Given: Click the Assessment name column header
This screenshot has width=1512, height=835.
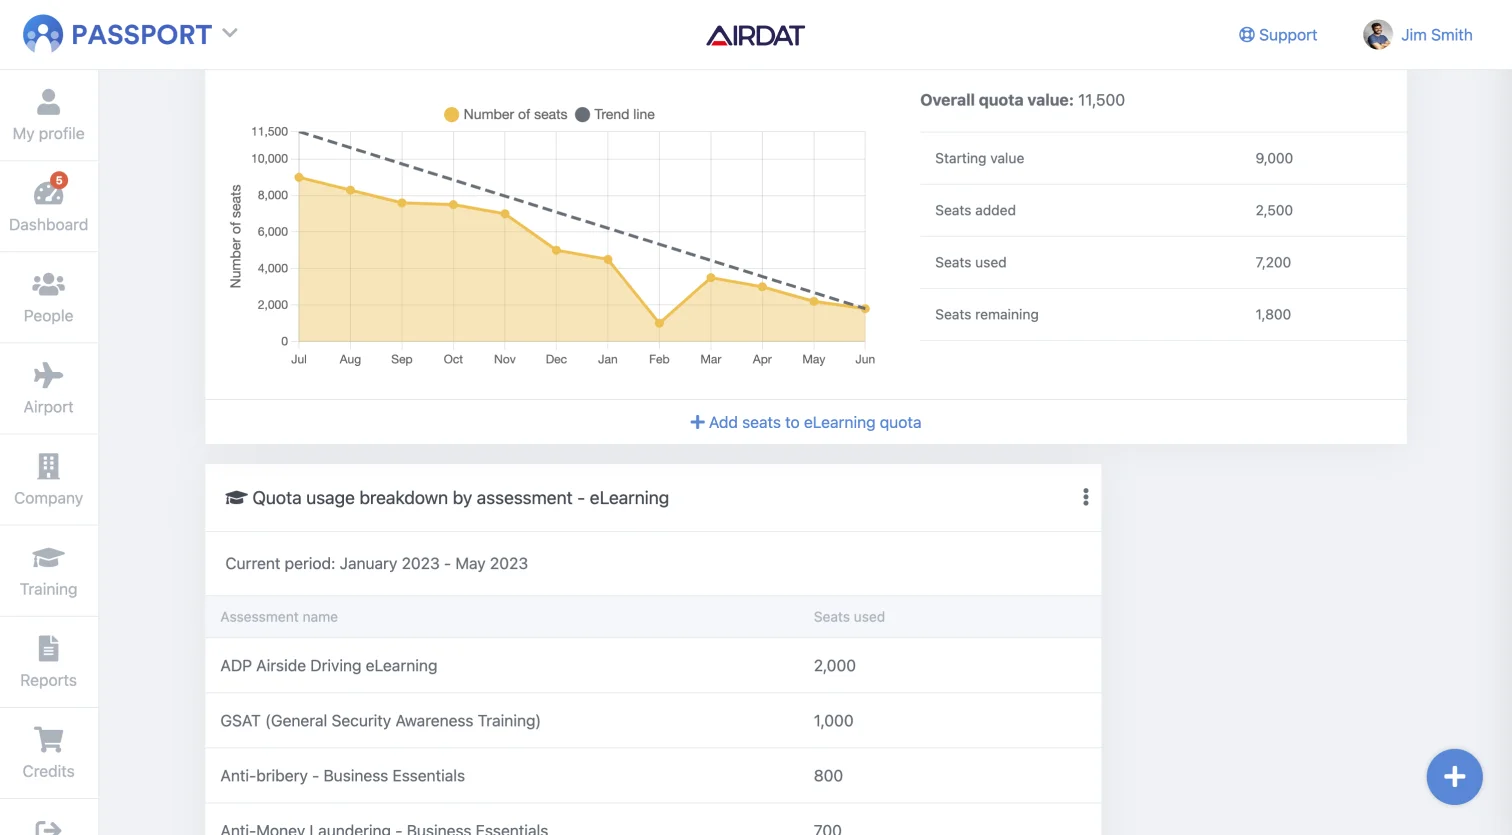Looking at the screenshot, I should pyautogui.click(x=279, y=617).
